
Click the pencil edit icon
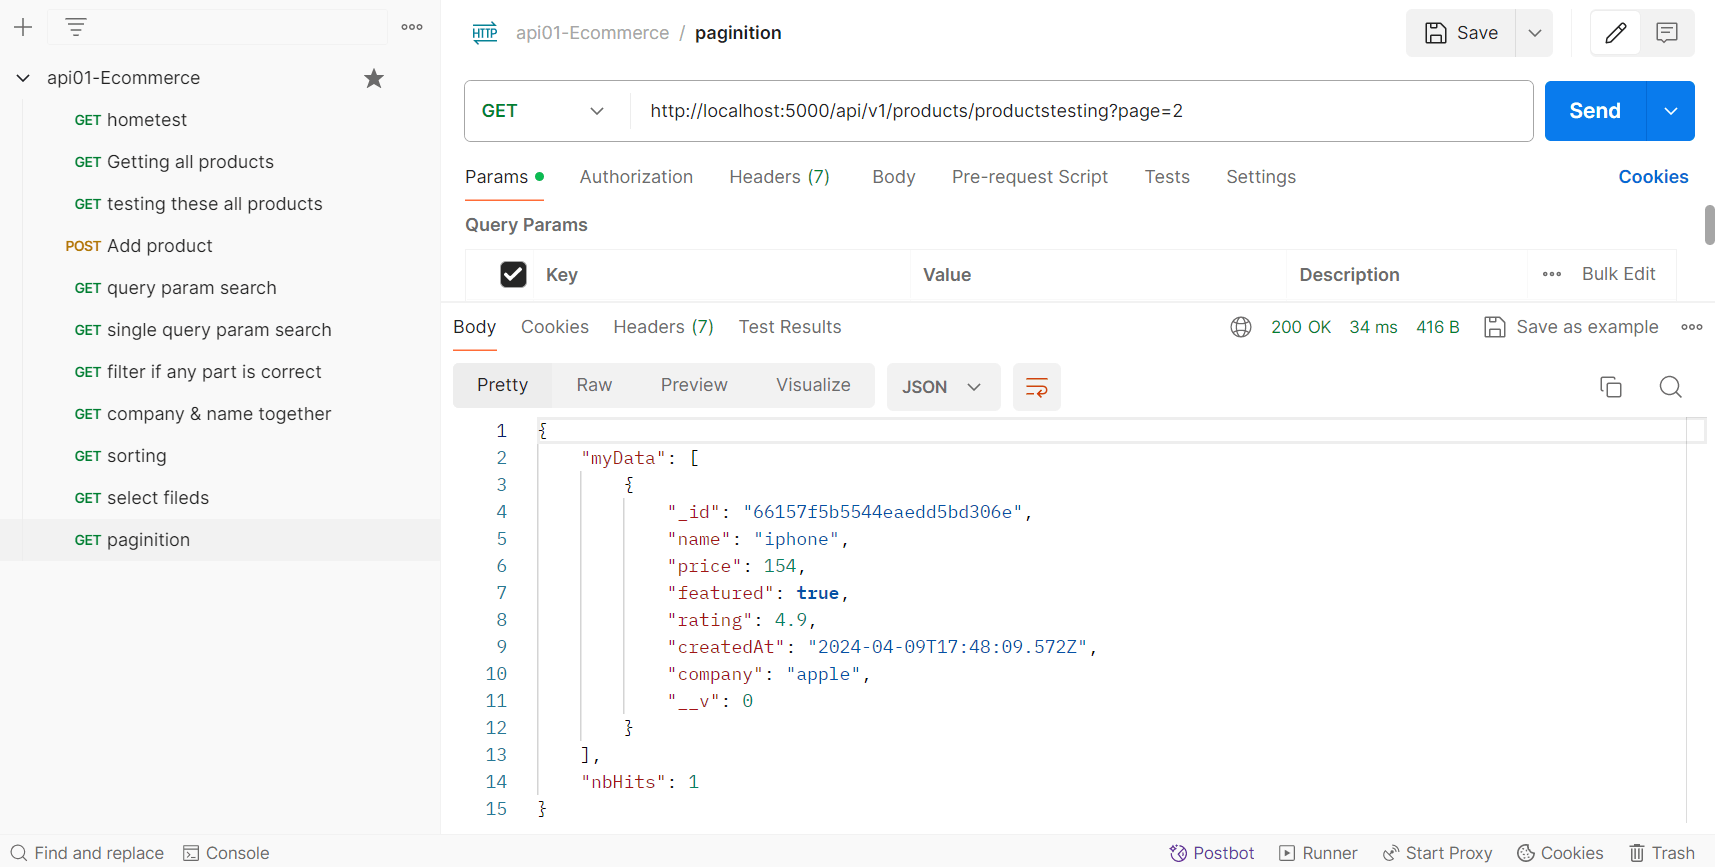coord(1615,33)
